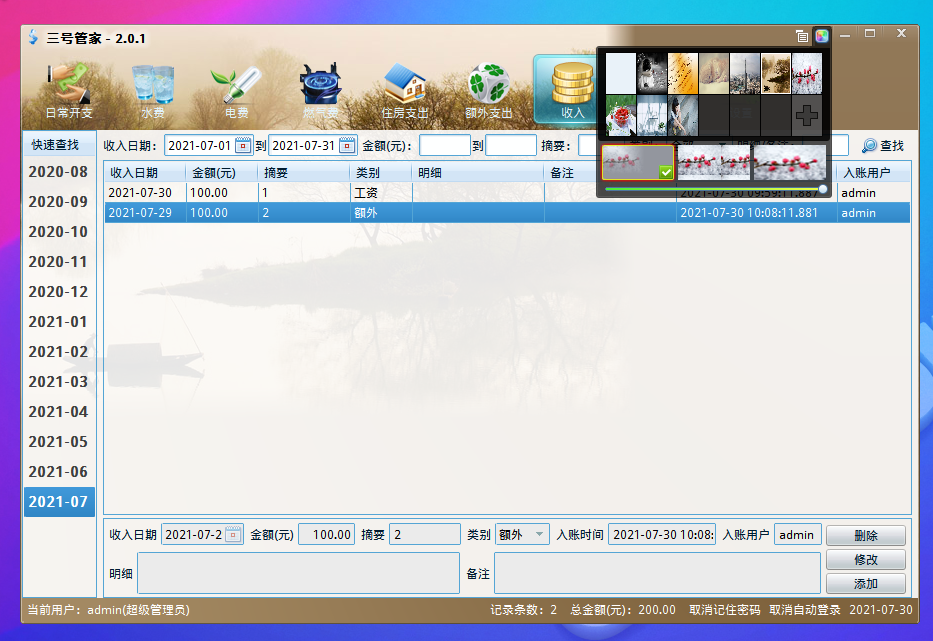Viewport: 933px width, 641px height.
Task: Focus the 备注 remarks text area
Action: 657,573
